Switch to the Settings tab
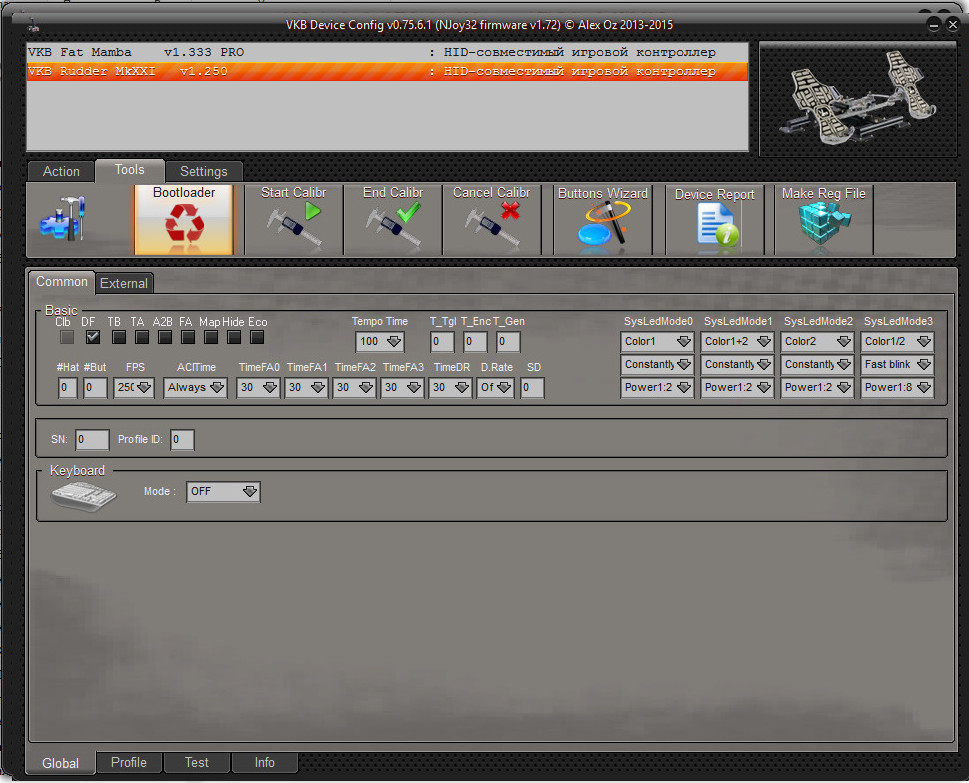The image size is (969, 783). pyautogui.click(x=203, y=171)
